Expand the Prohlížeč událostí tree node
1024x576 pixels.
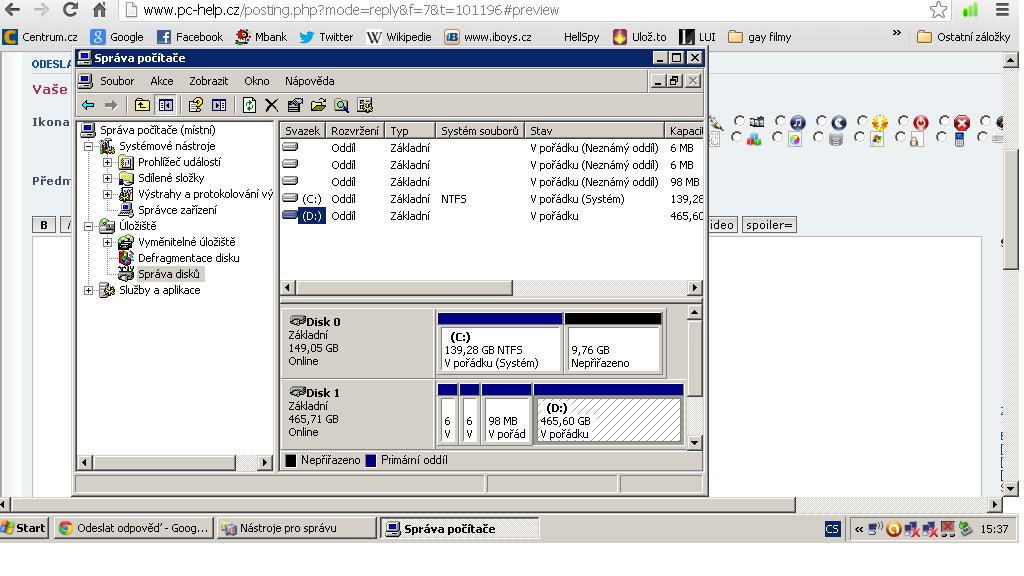point(107,162)
